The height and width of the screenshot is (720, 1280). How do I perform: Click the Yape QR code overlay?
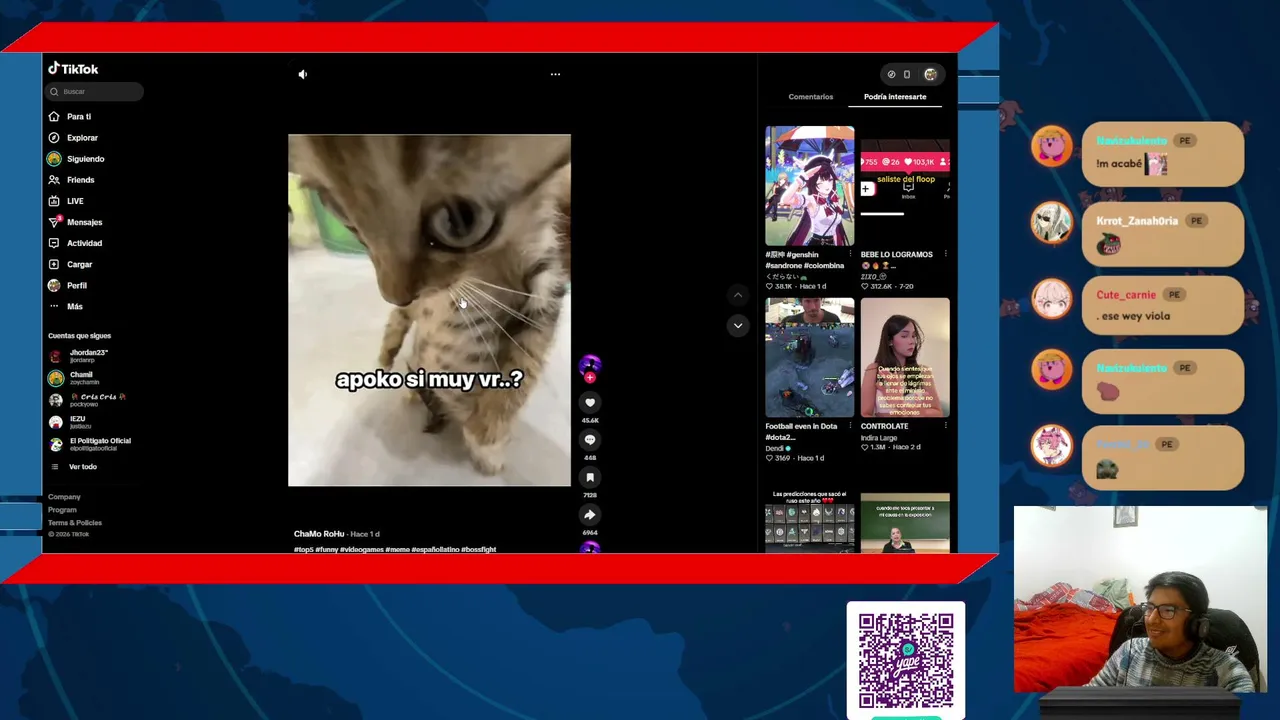tap(906, 661)
